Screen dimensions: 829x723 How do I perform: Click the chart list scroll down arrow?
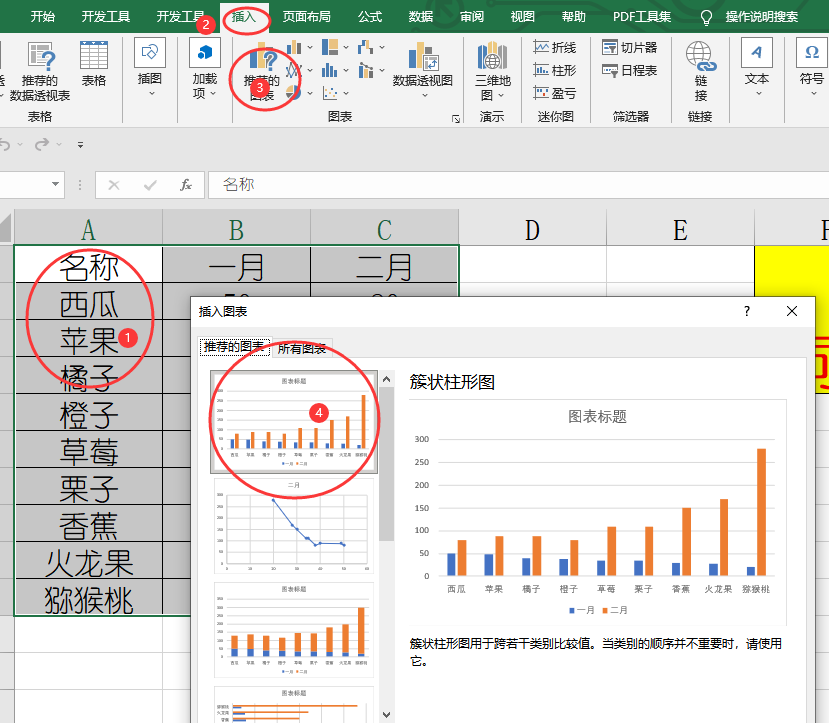pyautogui.click(x=386, y=715)
